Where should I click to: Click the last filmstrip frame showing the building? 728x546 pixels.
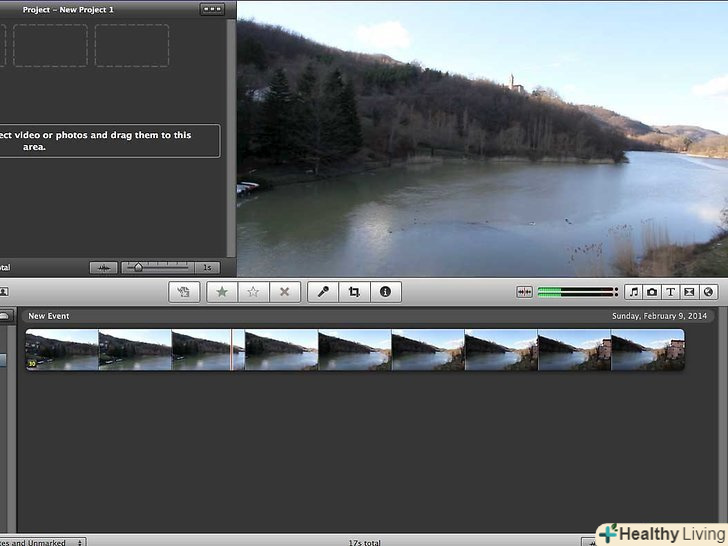(x=648, y=350)
